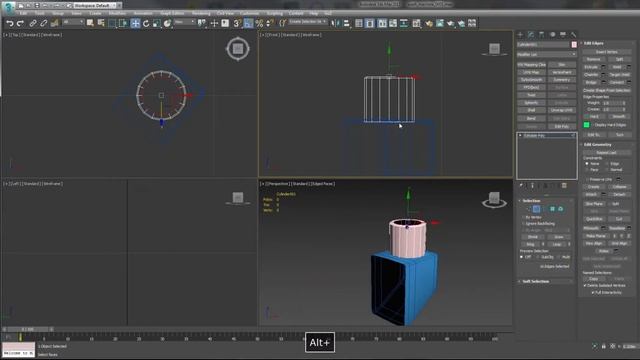
Task: Select Edge sub-object level icon
Action: point(536,209)
